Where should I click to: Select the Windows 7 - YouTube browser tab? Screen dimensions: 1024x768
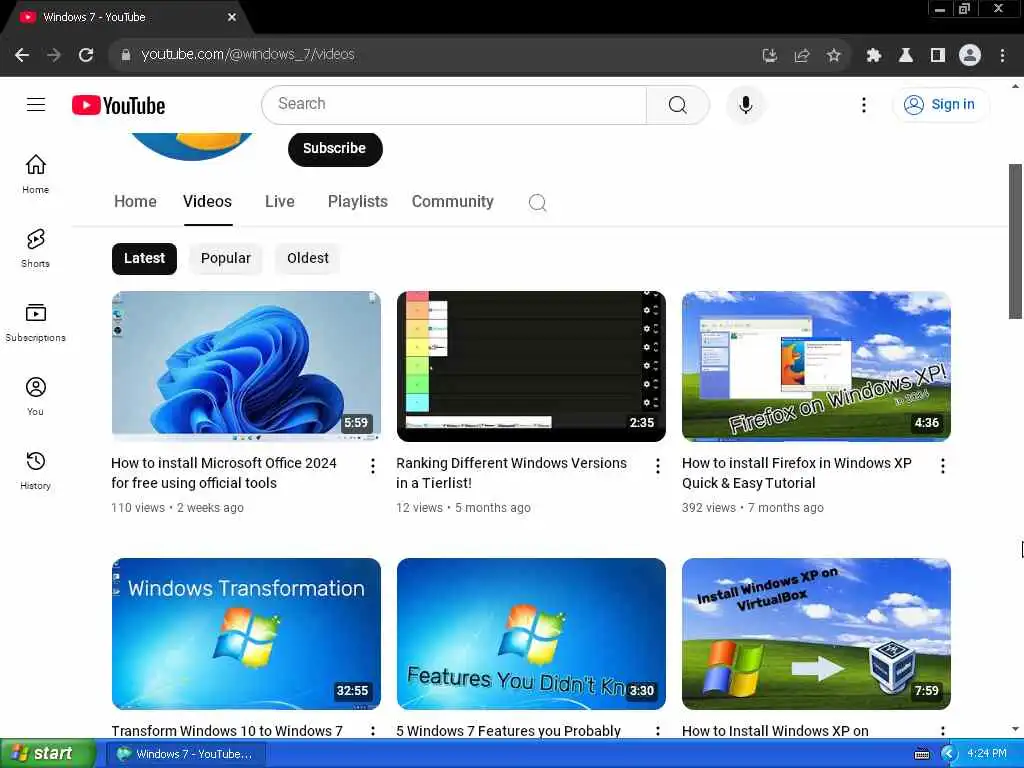(124, 18)
